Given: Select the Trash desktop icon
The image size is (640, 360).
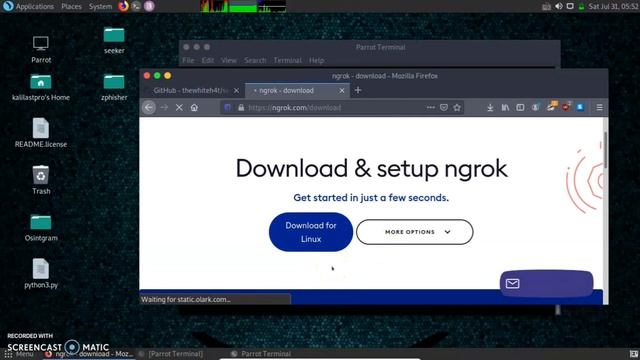Looking at the screenshot, I should click(x=41, y=180).
